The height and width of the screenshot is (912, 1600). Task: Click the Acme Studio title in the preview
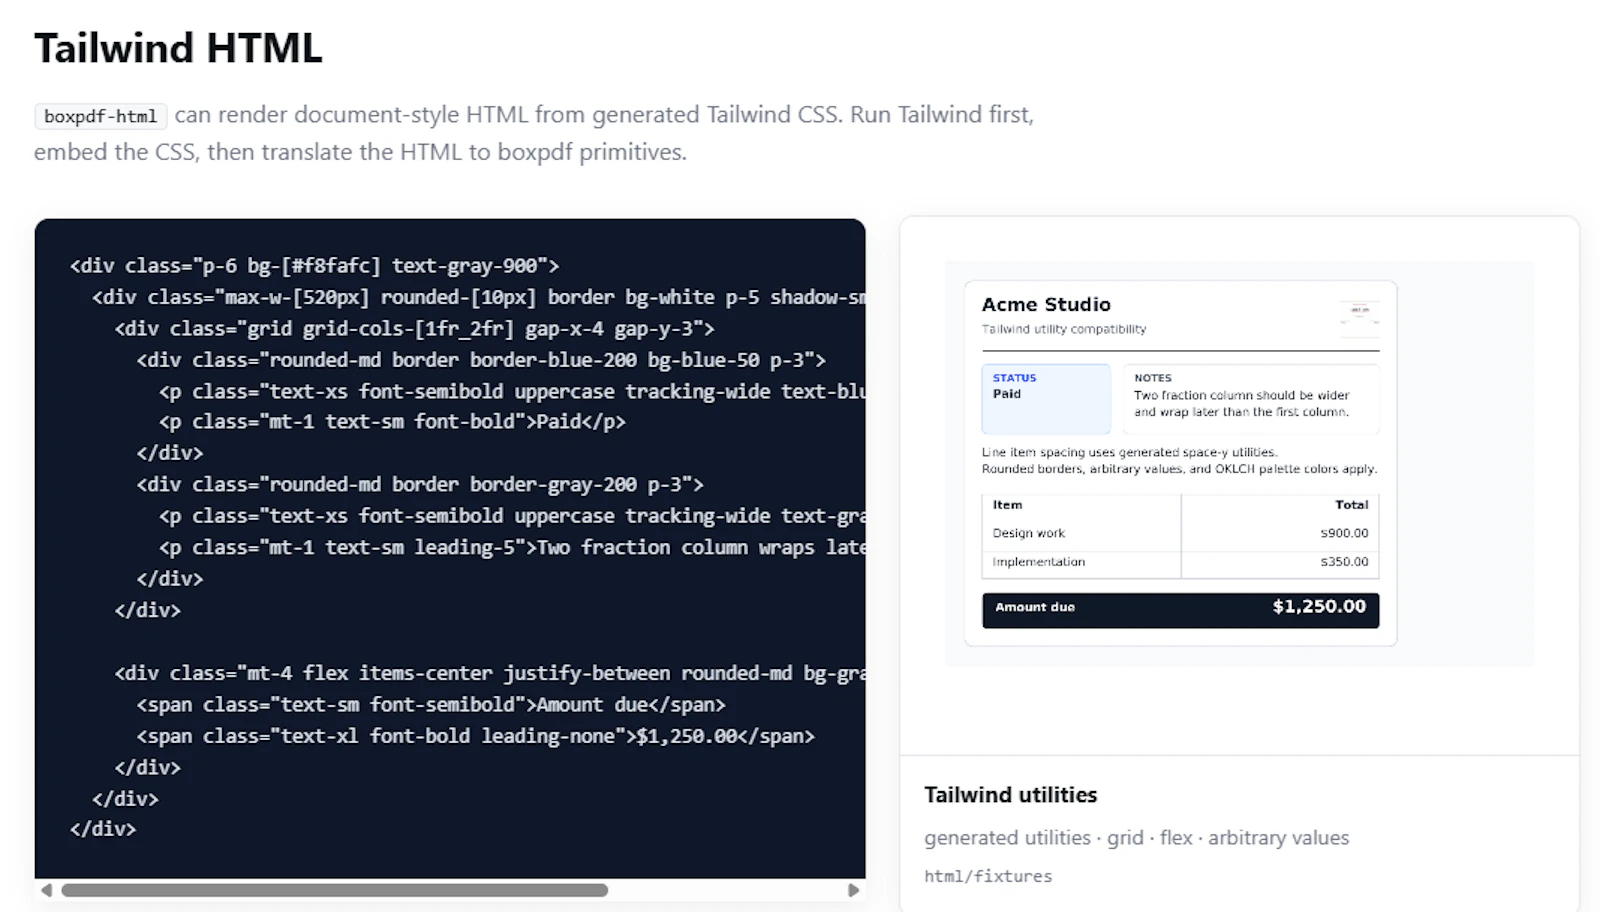click(1046, 304)
